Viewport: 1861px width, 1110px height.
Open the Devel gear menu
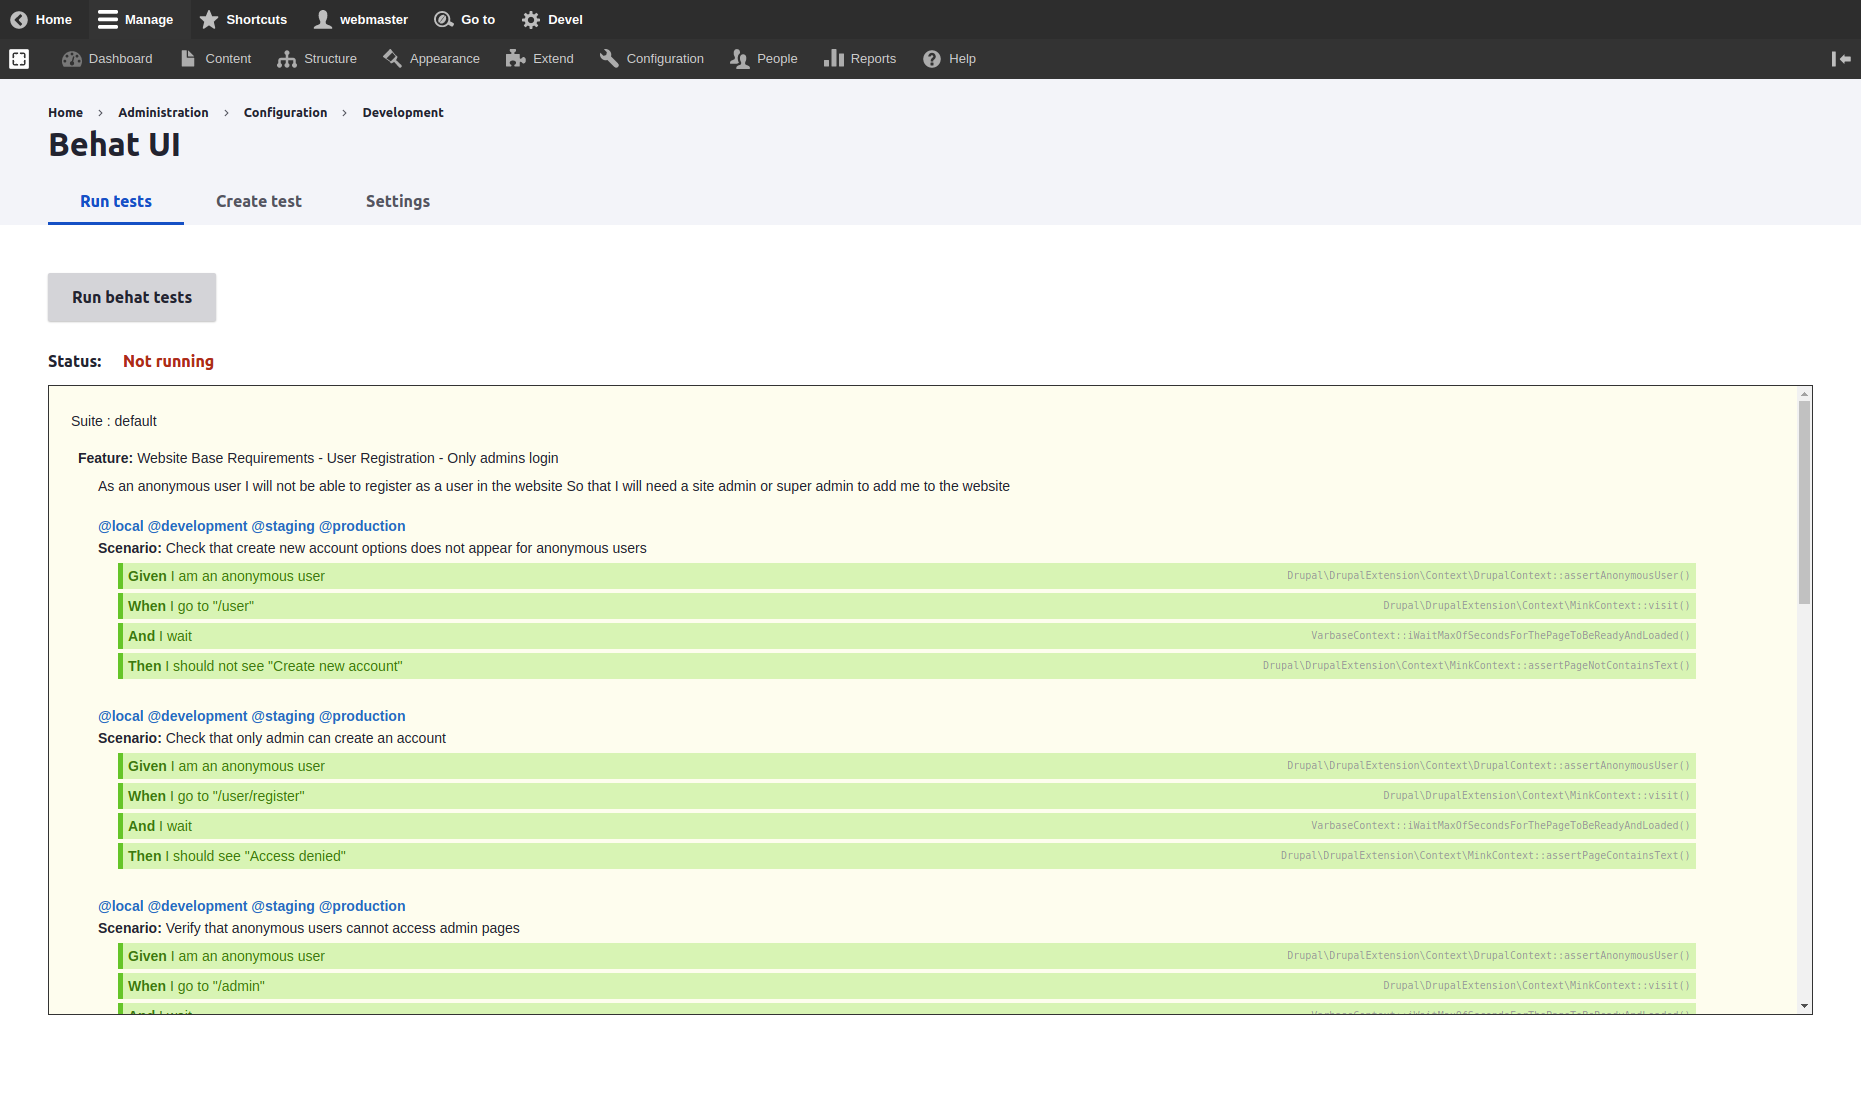coord(552,19)
